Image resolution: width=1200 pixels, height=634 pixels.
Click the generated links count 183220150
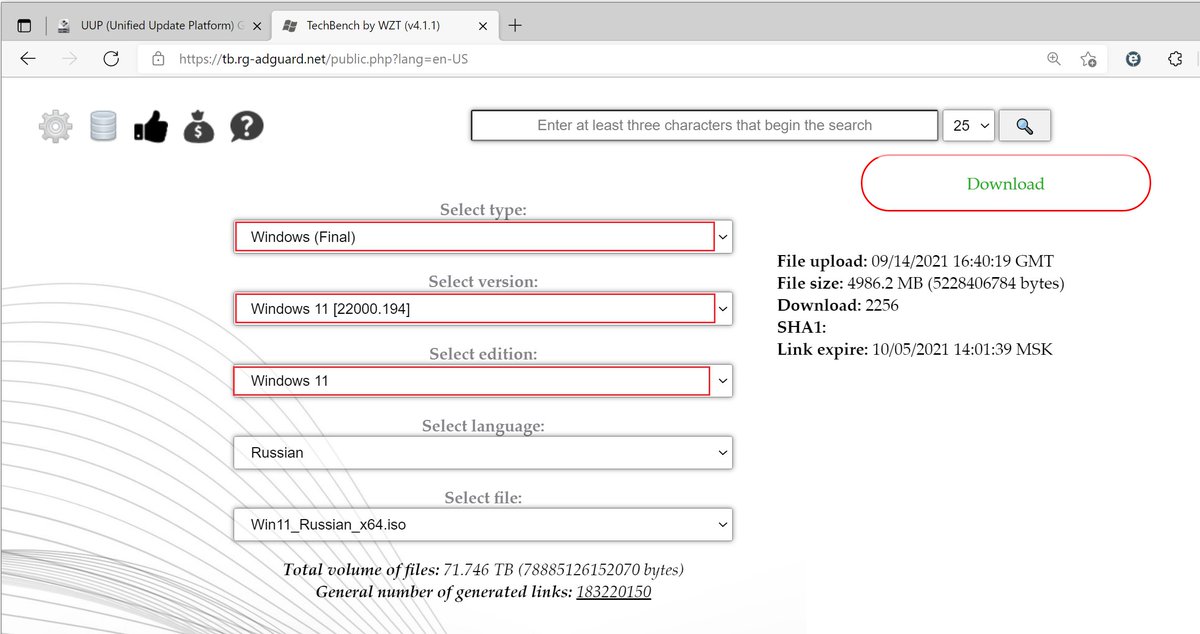[613, 592]
